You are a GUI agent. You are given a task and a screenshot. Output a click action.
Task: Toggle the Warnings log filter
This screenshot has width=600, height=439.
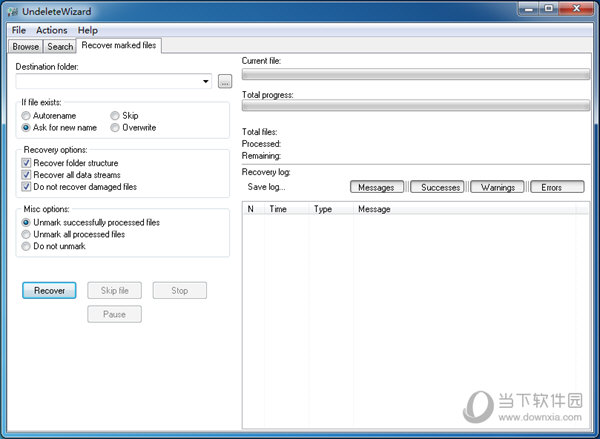(x=497, y=187)
